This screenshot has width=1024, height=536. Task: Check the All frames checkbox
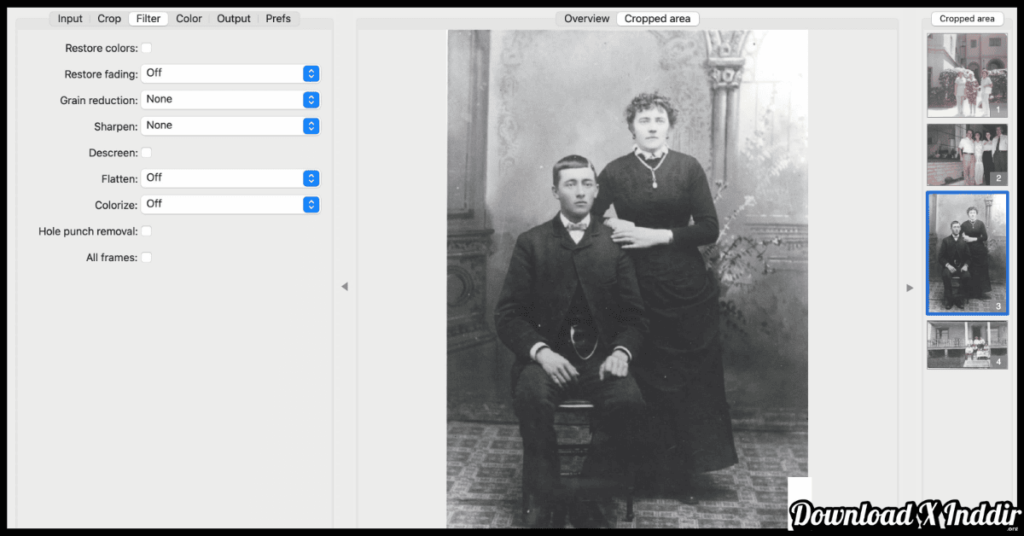click(146, 257)
